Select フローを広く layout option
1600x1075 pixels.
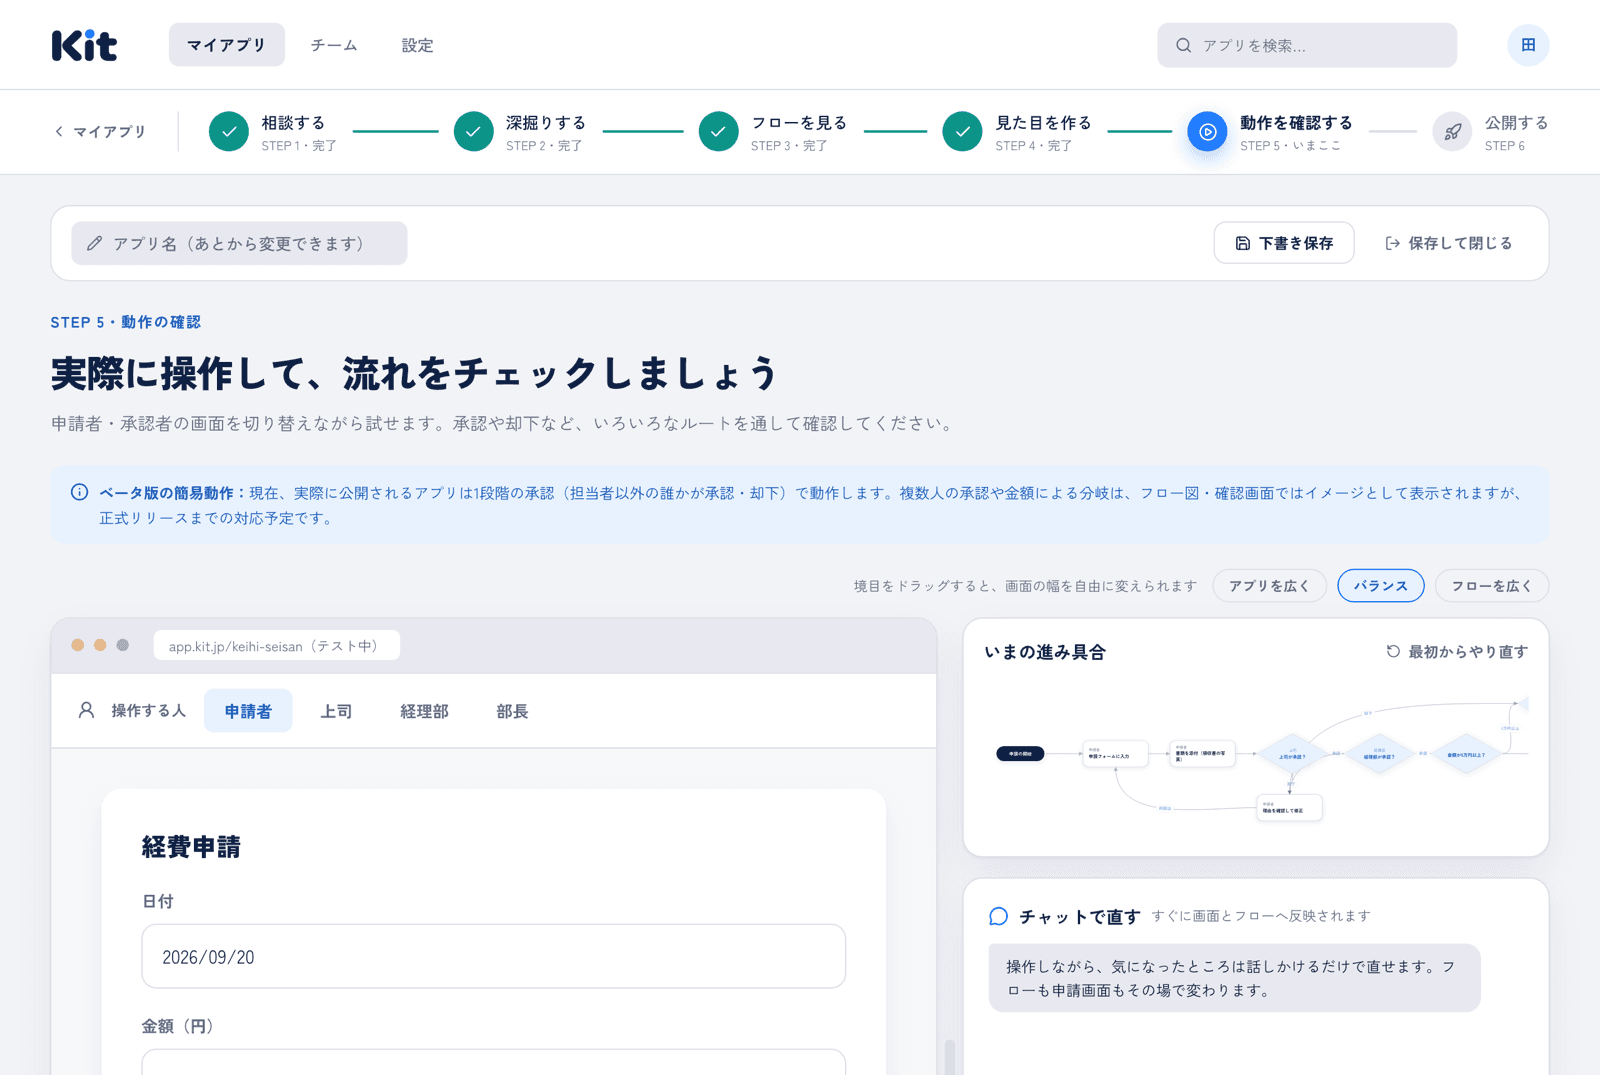coord(1492,586)
